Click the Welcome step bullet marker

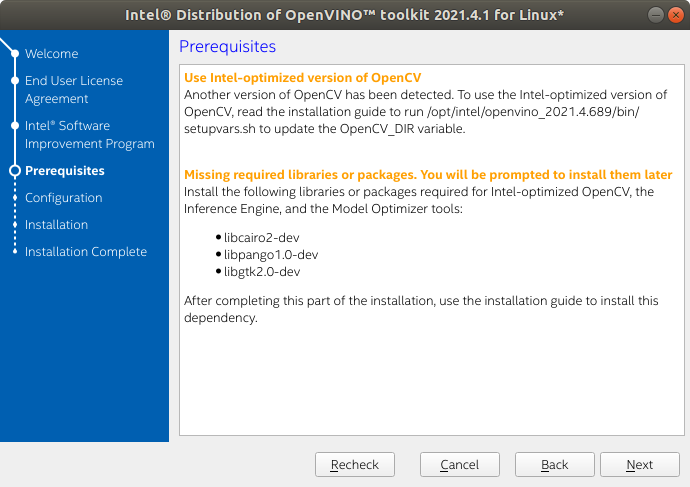14,54
